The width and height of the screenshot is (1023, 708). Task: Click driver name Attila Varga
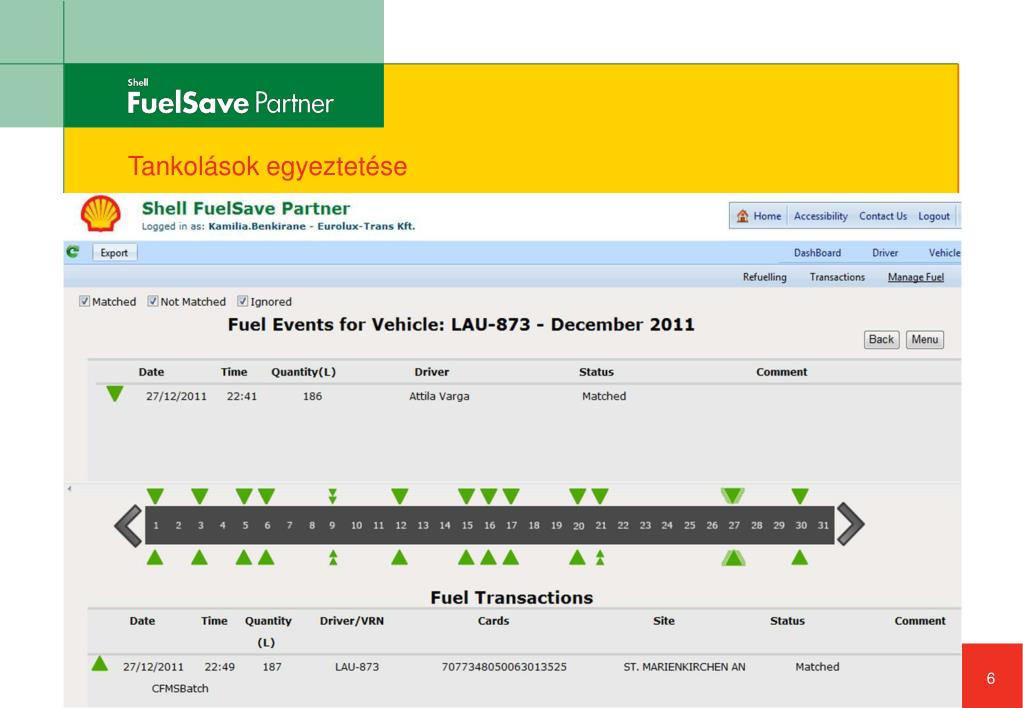click(439, 396)
